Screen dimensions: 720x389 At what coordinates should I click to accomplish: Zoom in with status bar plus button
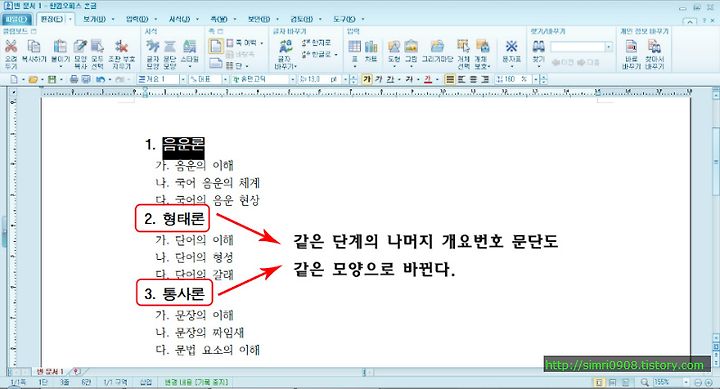709,382
